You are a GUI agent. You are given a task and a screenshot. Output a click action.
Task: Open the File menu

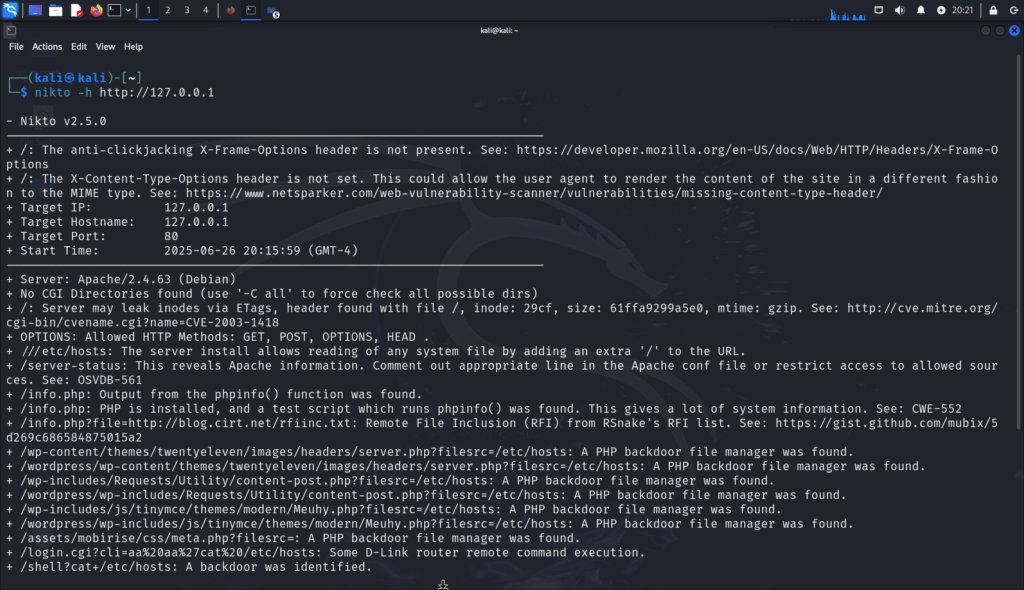coord(16,46)
